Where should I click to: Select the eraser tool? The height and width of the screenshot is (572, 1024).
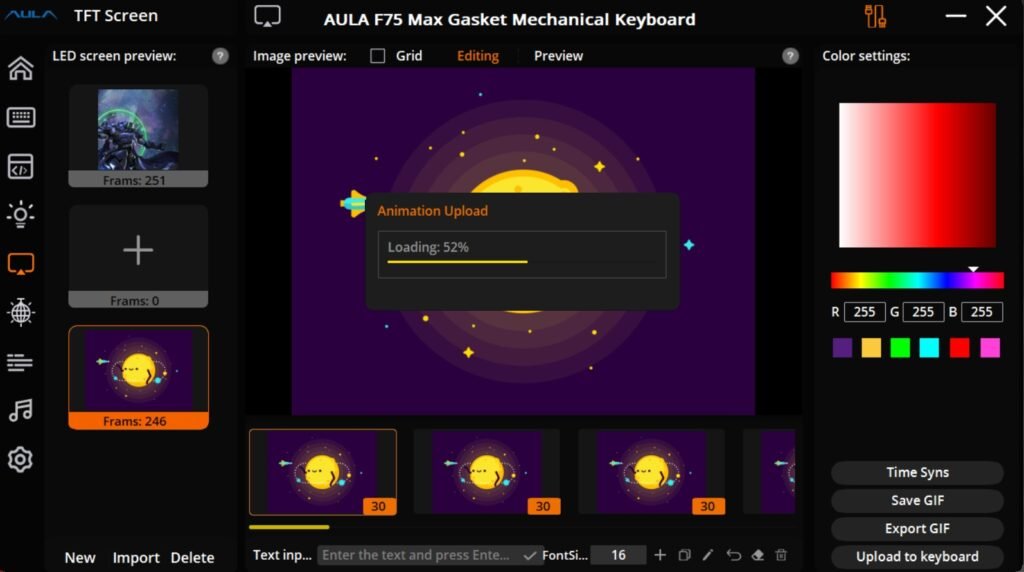pos(758,555)
